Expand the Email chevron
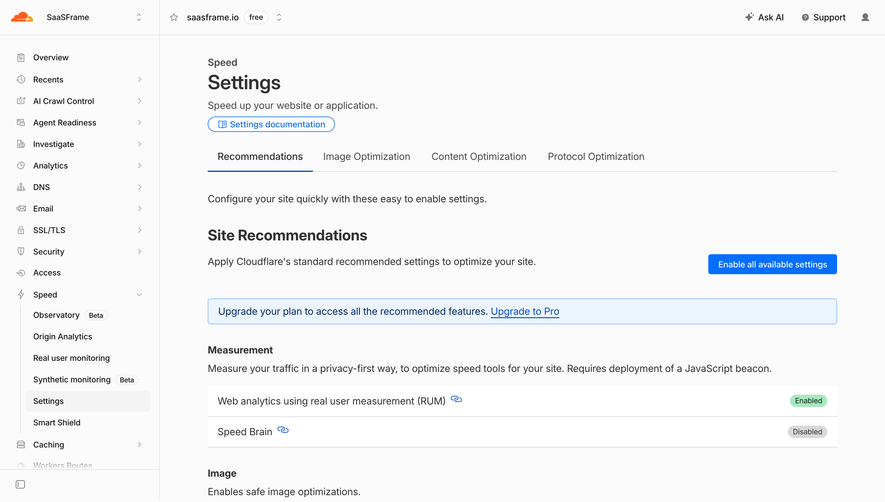Image resolution: width=885 pixels, height=502 pixels. click(139, 208)
